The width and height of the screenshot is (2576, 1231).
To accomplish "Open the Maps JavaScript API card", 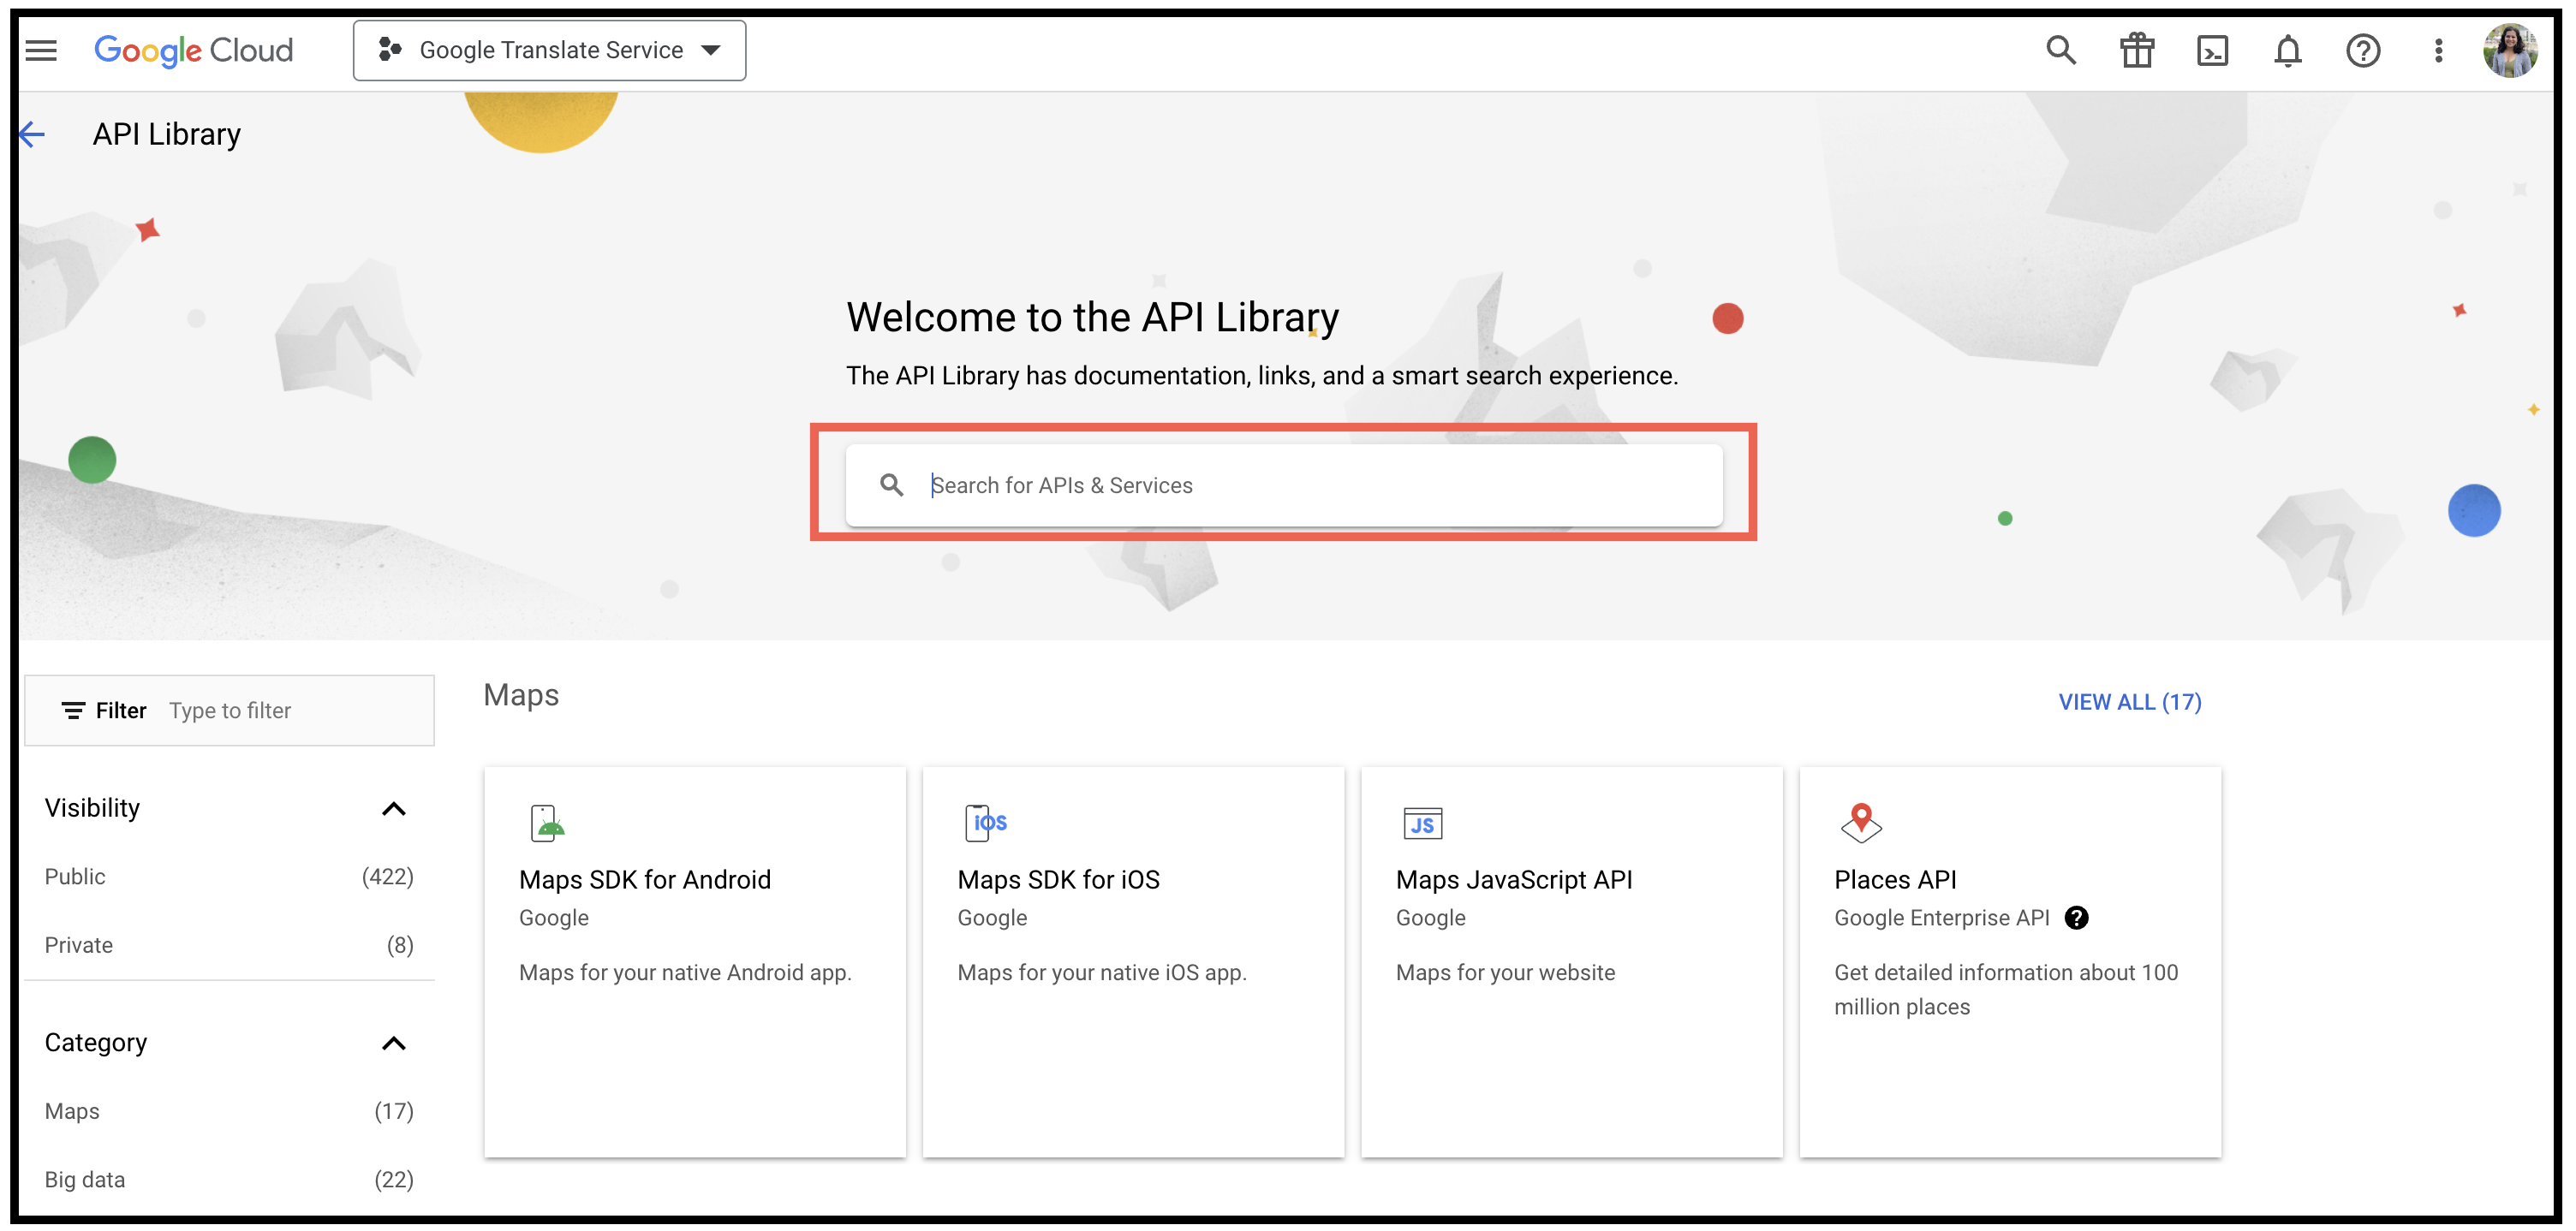I will (1572, 962).
